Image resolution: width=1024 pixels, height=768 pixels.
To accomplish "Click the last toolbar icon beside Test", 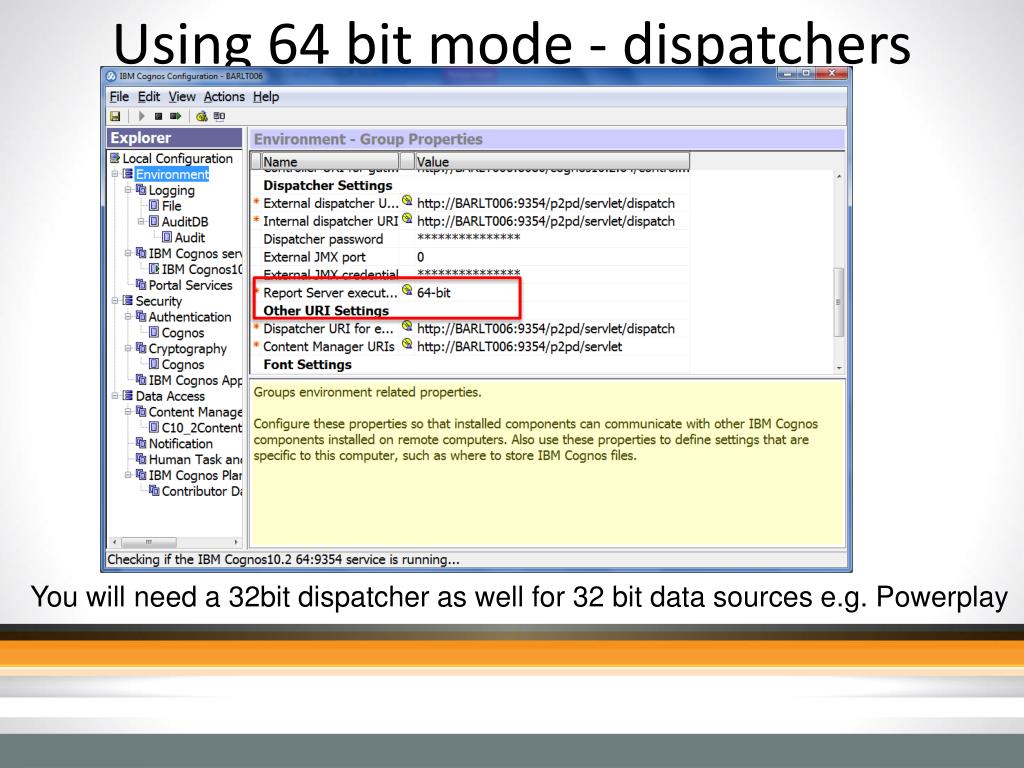I will 219,116.
